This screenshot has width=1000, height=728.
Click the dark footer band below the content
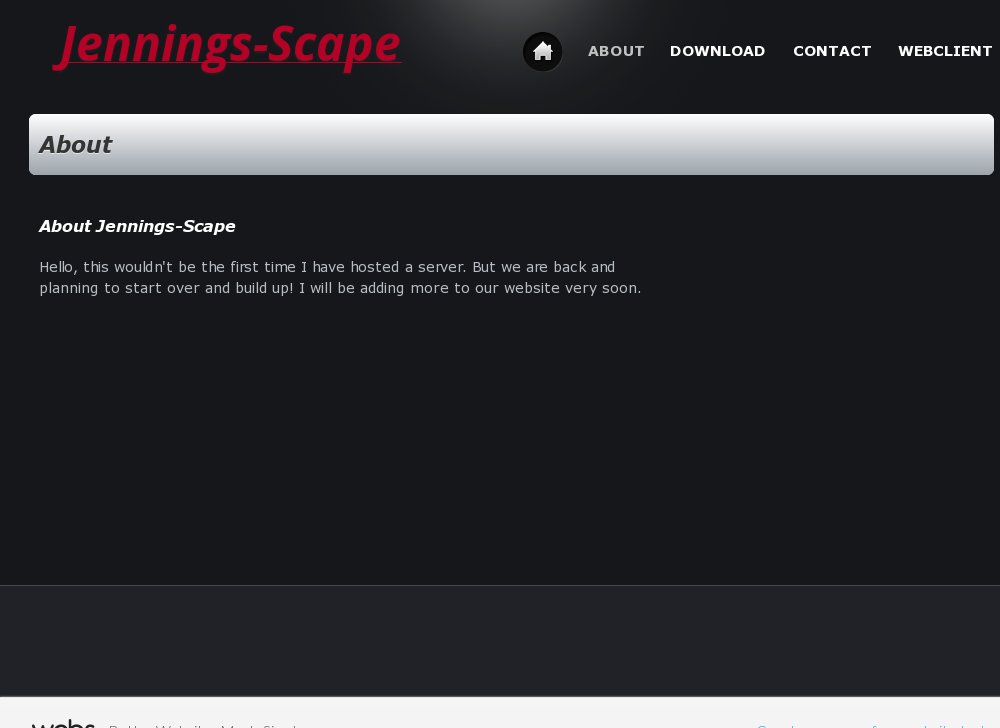click(x=500, y=640)
